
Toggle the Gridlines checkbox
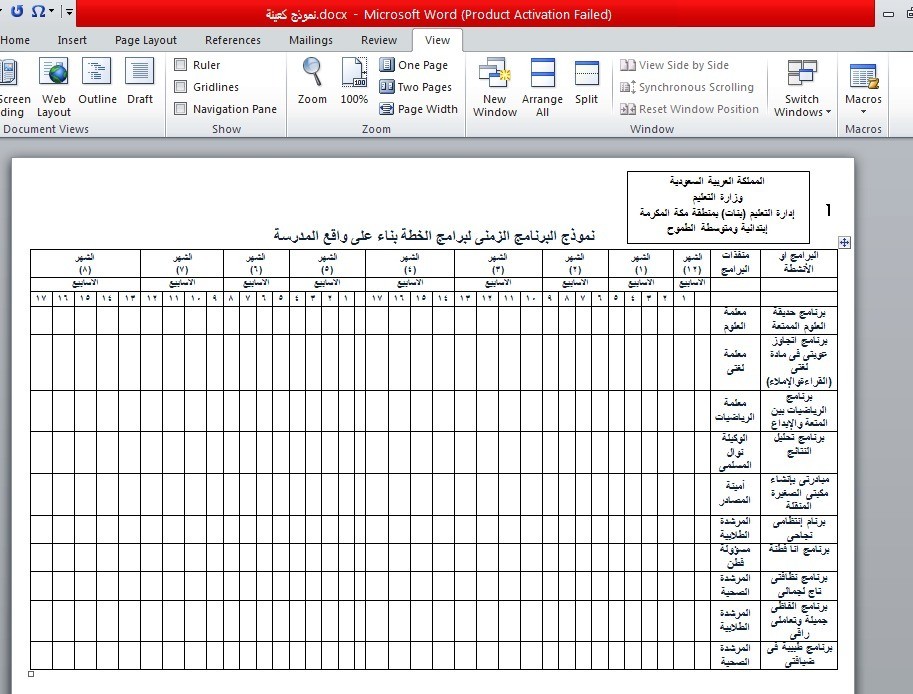tap(181, 87)
